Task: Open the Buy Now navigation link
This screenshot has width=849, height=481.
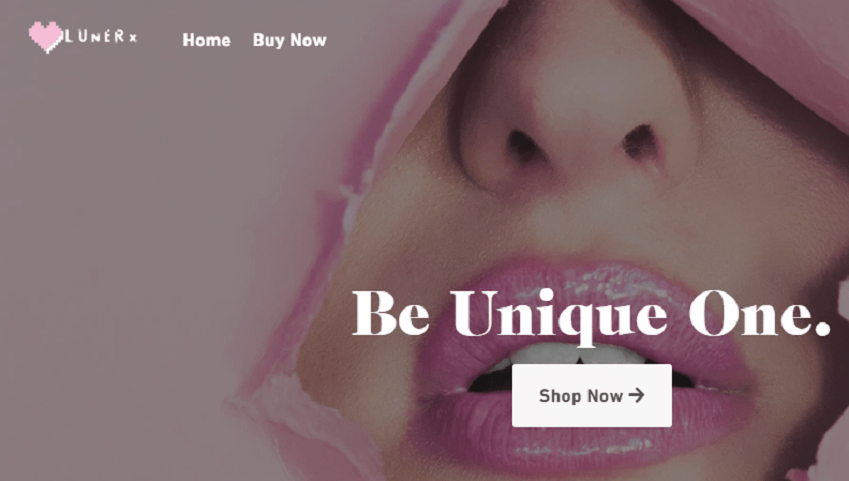Action: (290, 40)
